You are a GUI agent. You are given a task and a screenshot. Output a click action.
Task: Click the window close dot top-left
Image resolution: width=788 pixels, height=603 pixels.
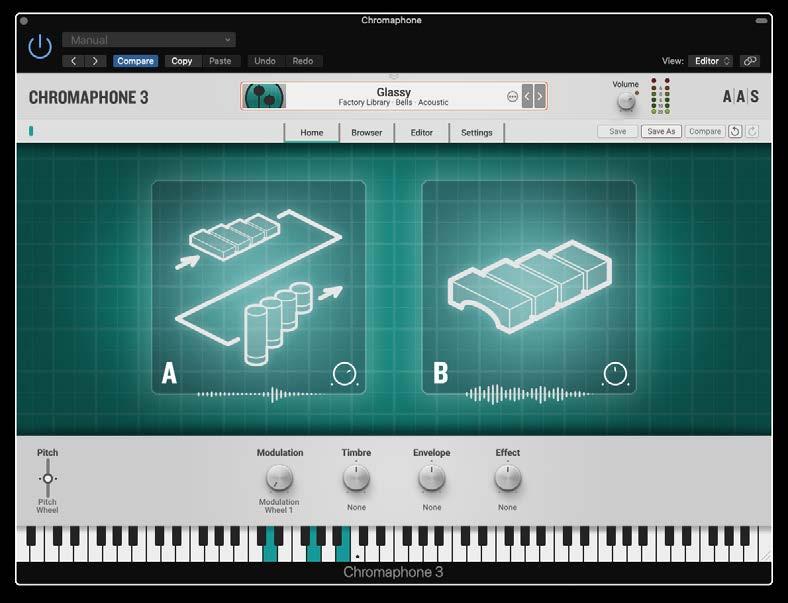pyautogui.click(x=24, y=21)
